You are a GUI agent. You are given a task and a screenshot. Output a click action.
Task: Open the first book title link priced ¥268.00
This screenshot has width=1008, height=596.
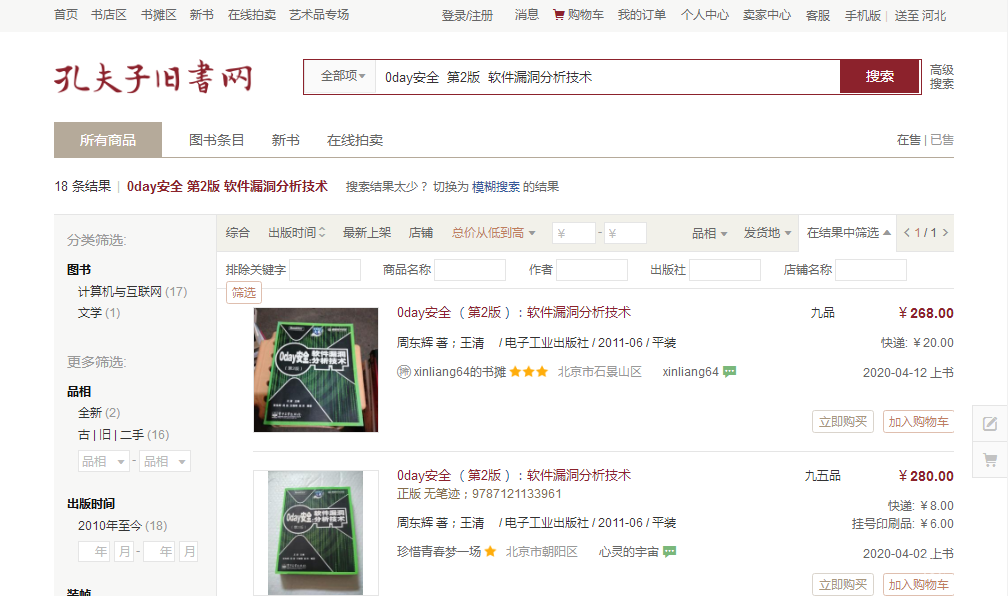coord(514,312)
